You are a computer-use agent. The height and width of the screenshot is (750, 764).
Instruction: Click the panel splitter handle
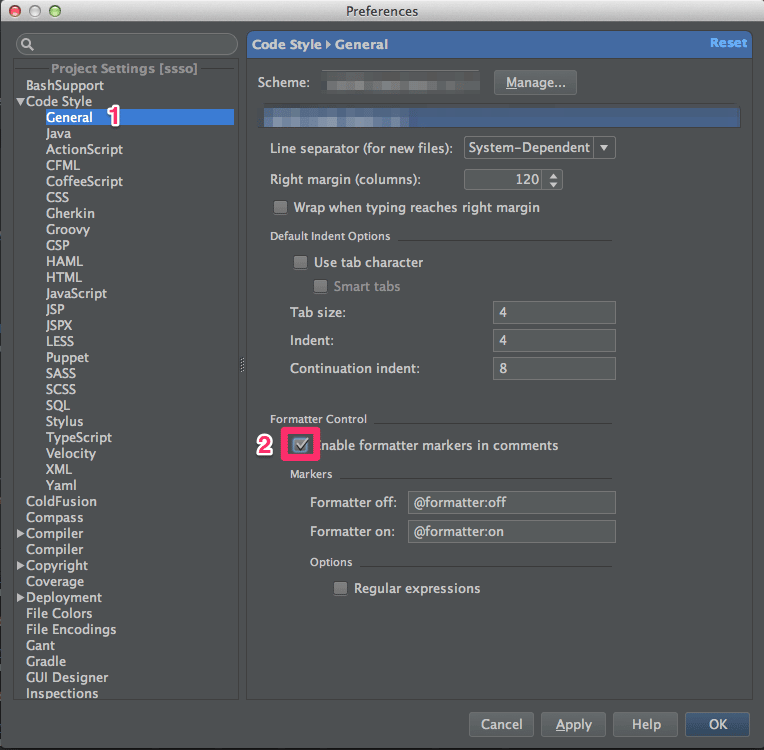(242, 365)
